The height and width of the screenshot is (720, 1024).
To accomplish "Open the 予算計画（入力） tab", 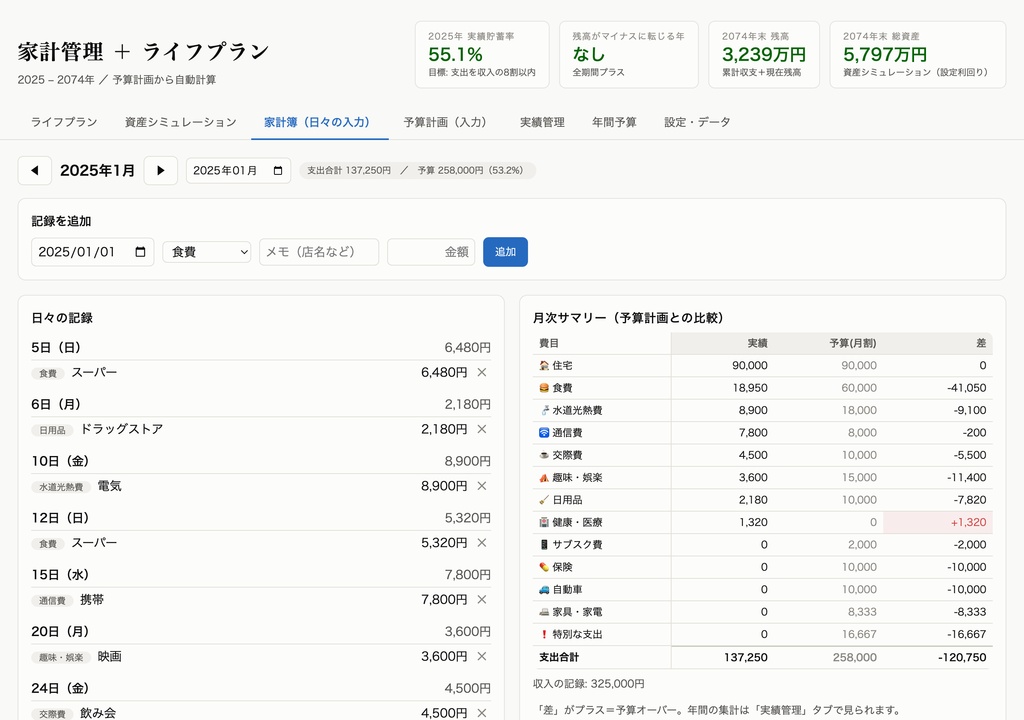I will [447, 122].
